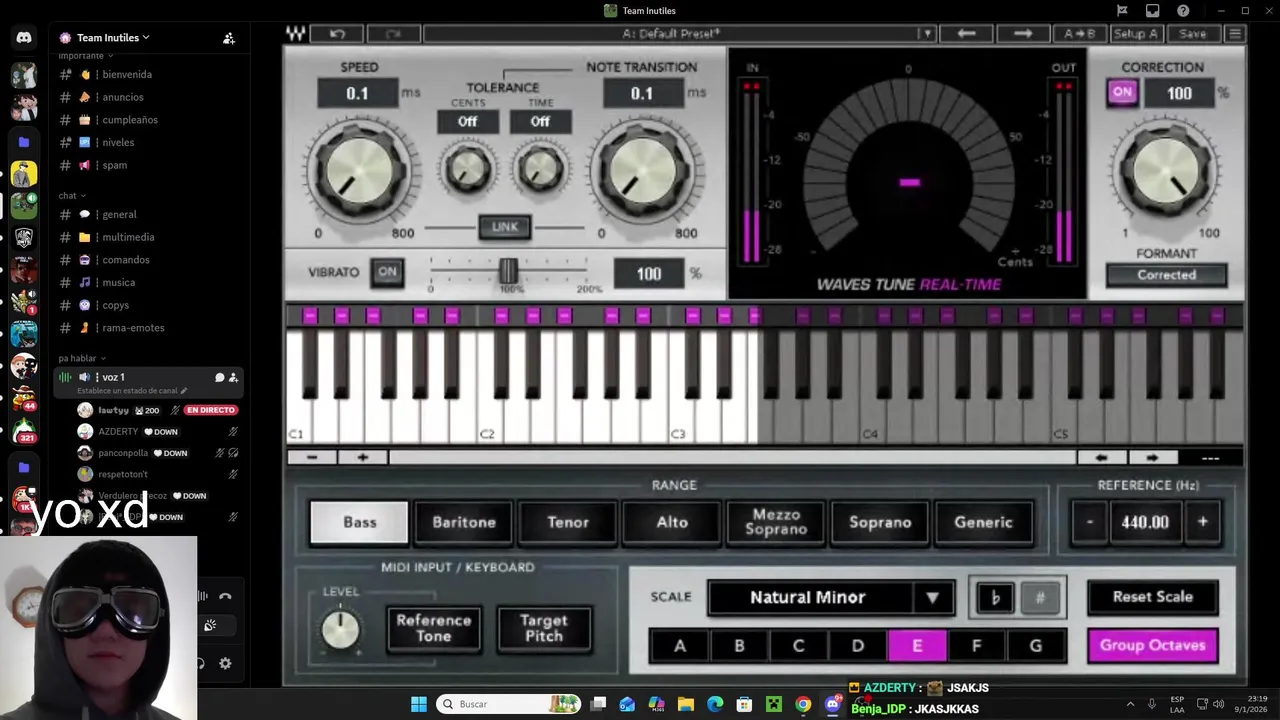Toggle Reference Tone button
The image size is (1280, 720).
tap(433, 628)
